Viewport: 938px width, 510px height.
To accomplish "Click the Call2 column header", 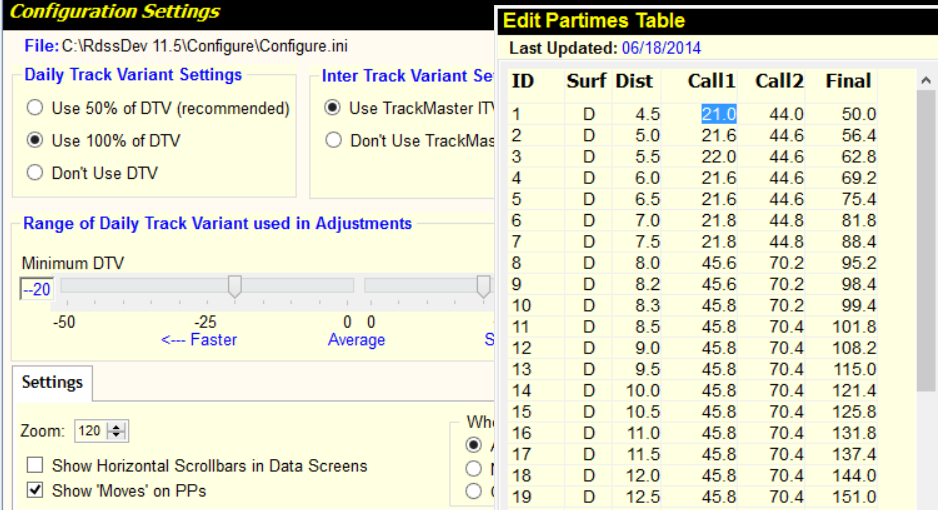I will tap(779, 81).
